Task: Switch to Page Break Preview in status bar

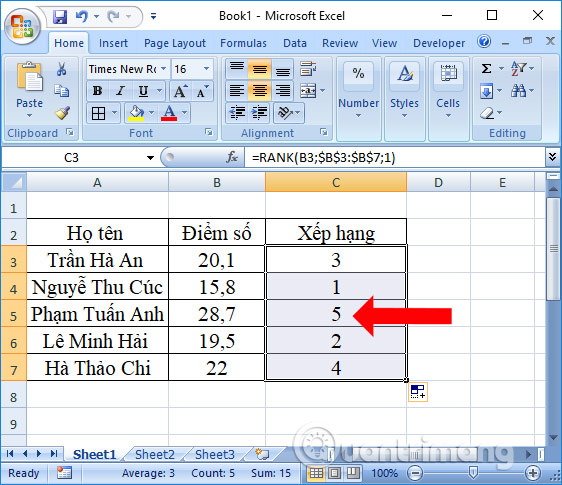Action: pos(353,473)
